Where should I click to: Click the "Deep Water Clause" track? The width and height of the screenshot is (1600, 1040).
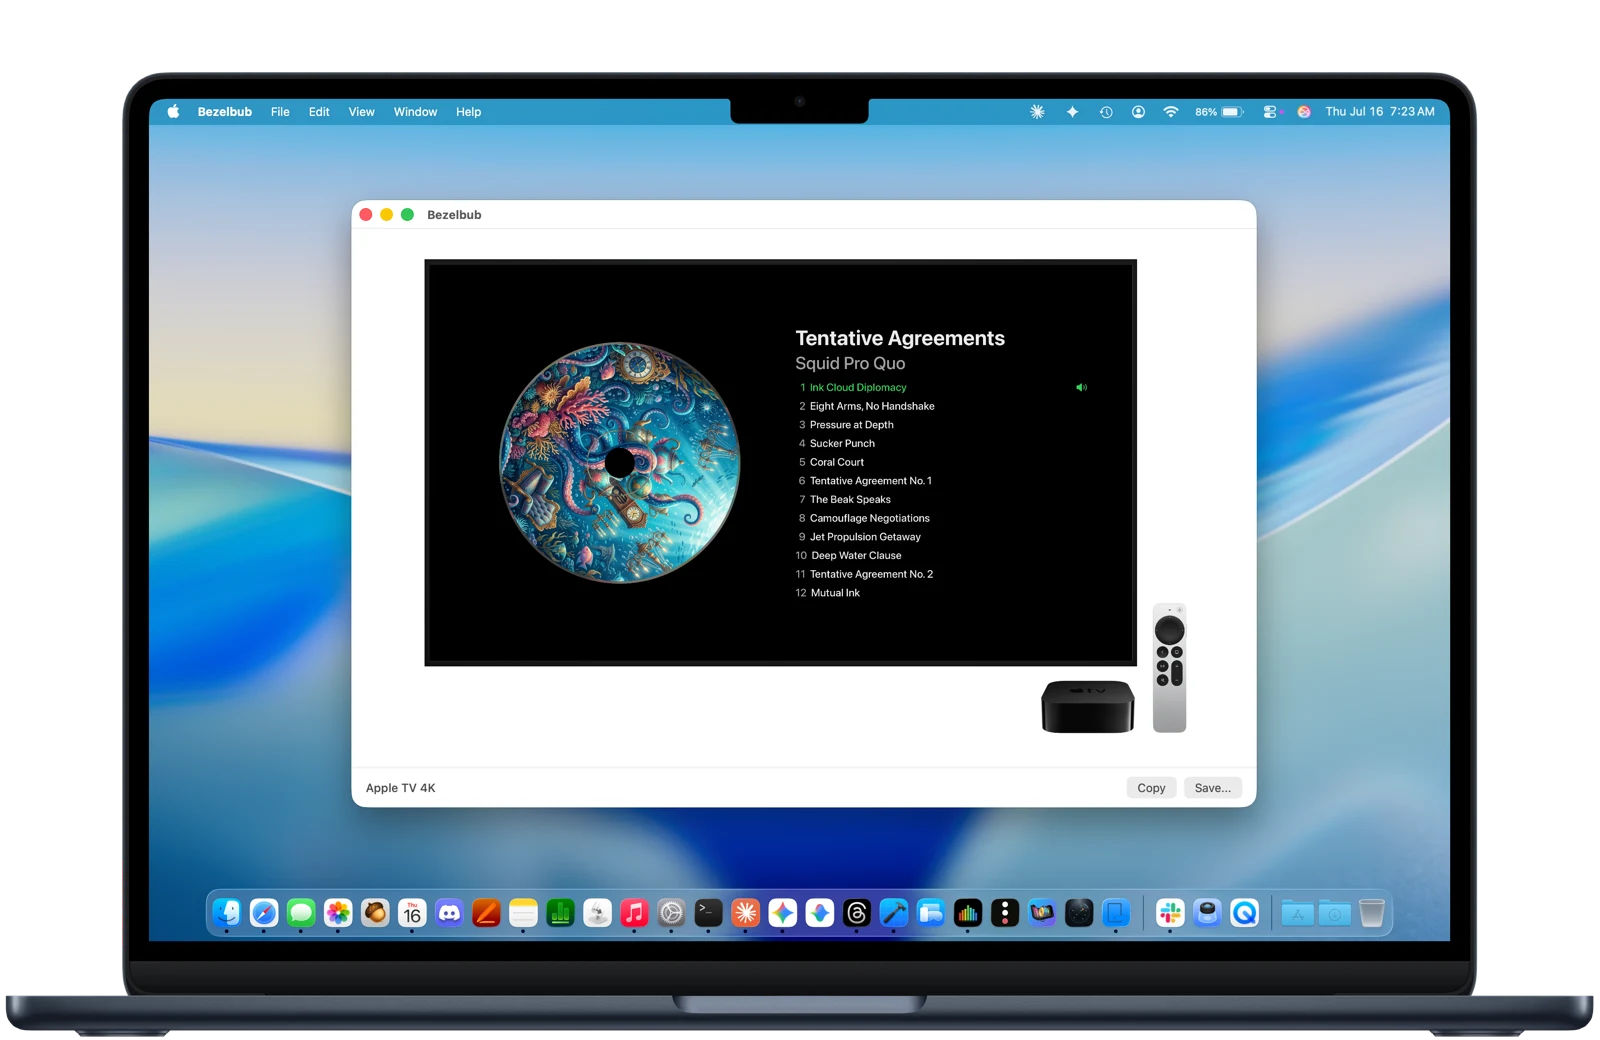pyautogui.click(x=856, y=556)
